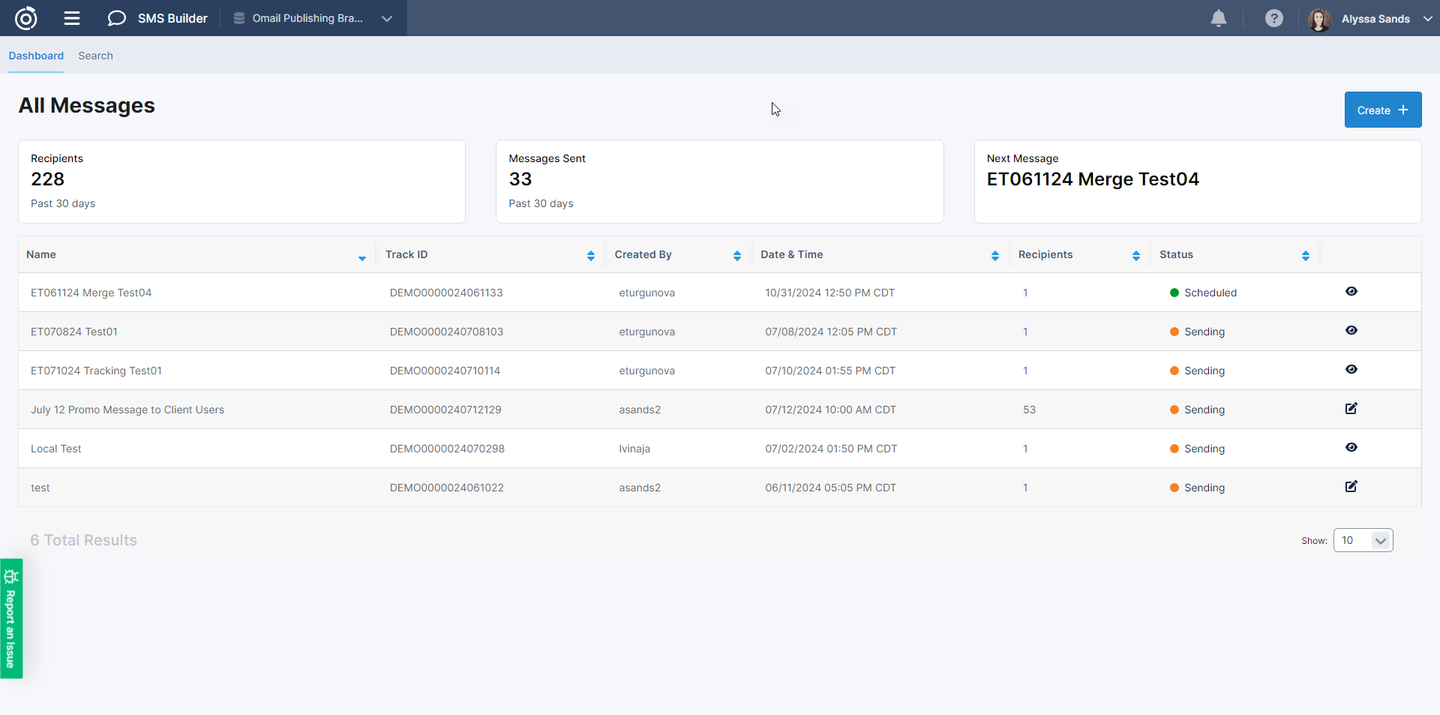
Task: View the Local Test message details
Action: pyautogui.click(x=1351, y=447)
